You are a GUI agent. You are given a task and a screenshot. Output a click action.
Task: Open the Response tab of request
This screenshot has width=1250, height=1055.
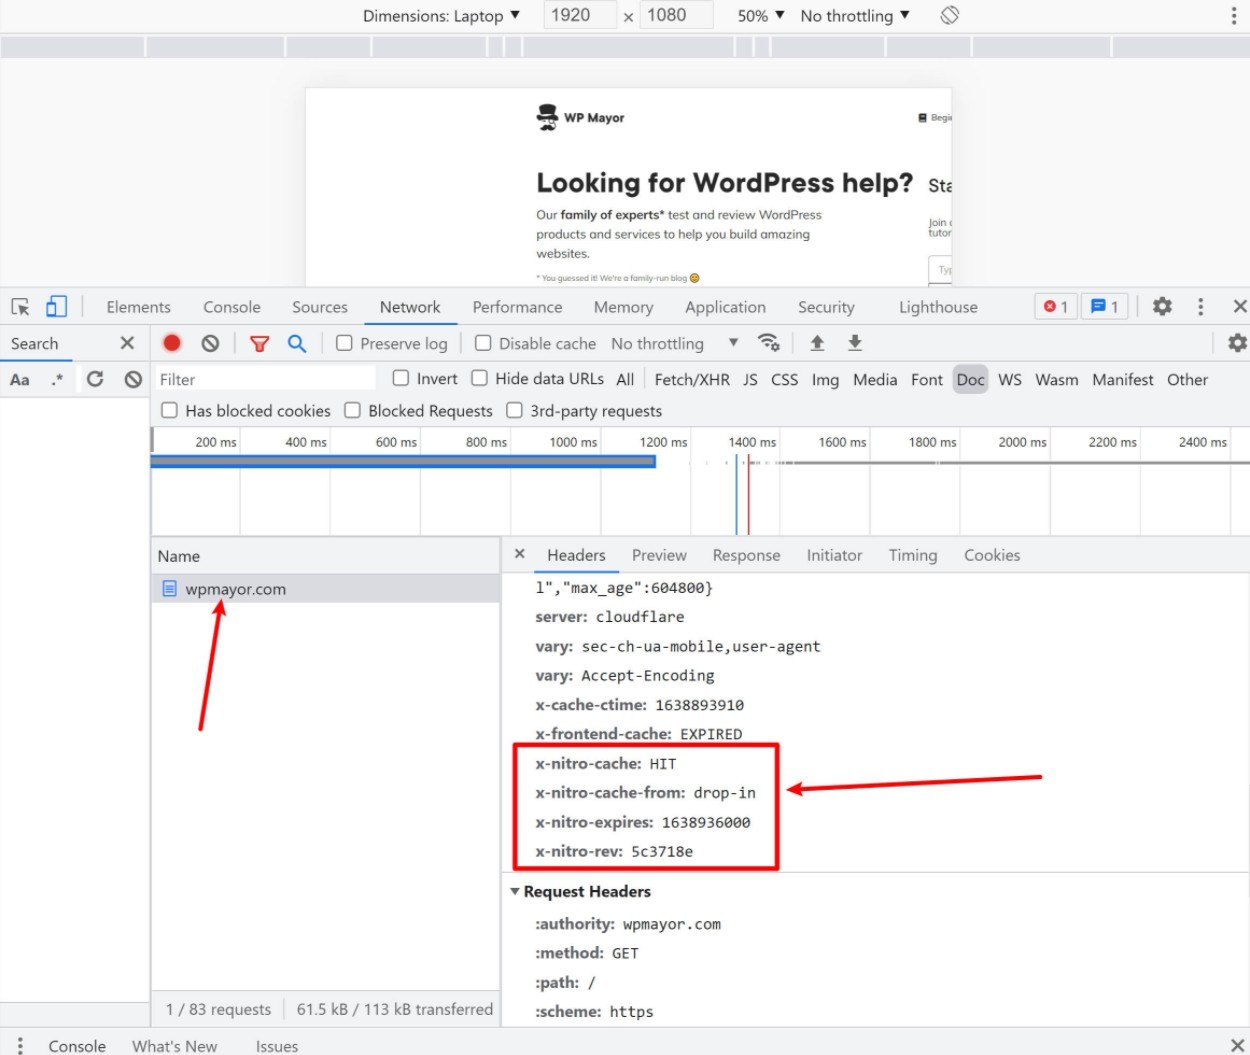746,555
